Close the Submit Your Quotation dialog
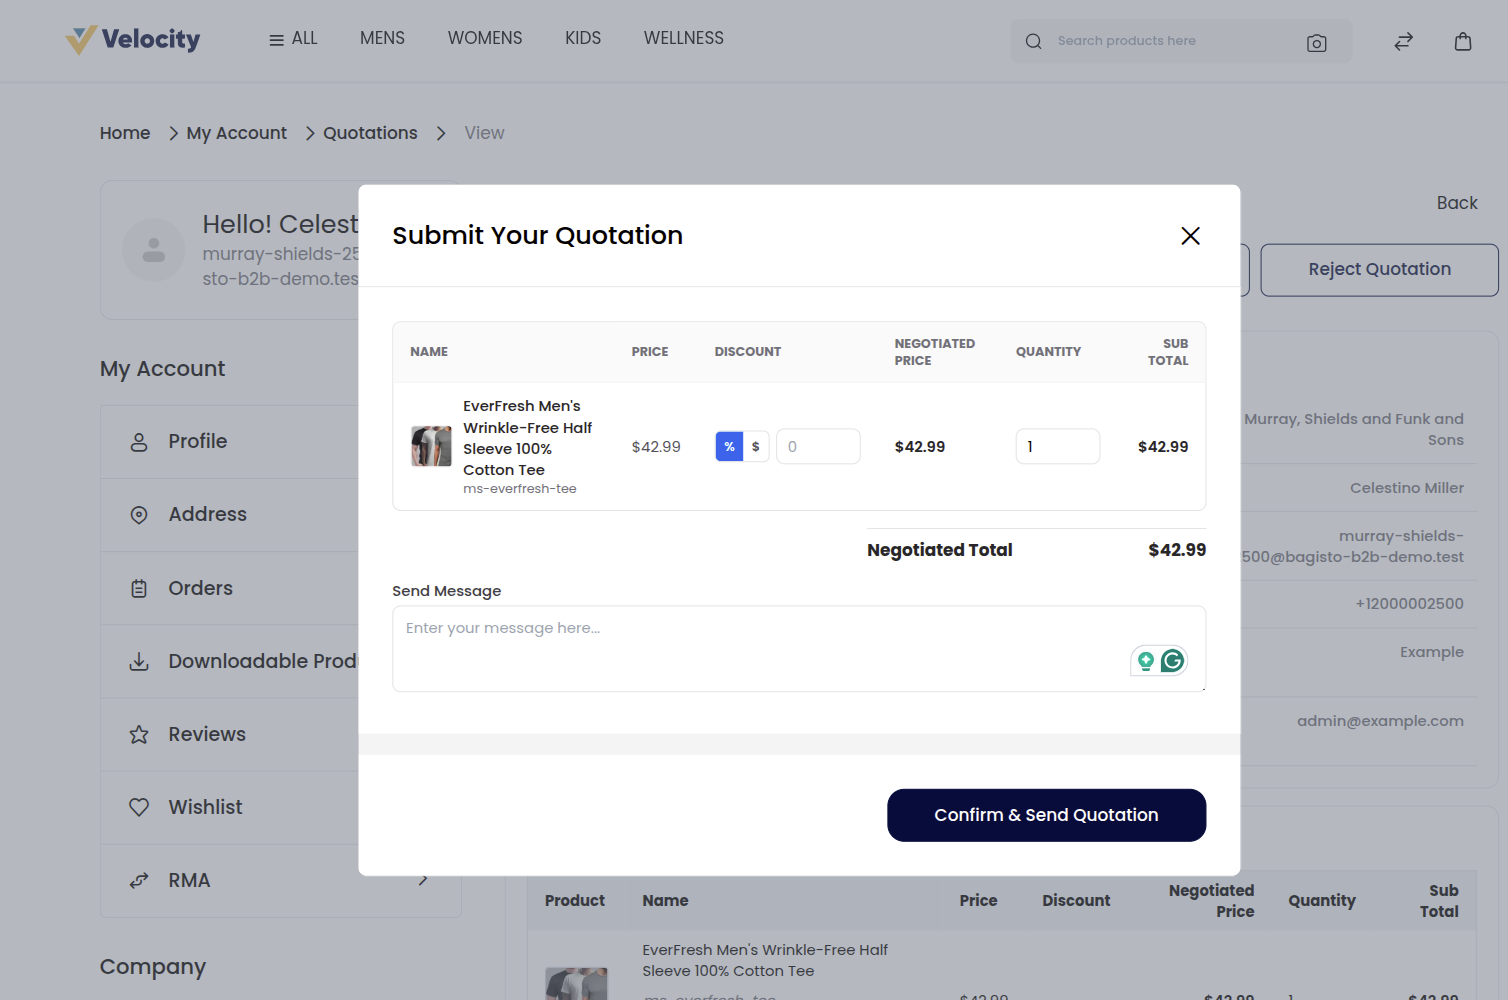Viewport: 1508px width, 1000px height. [x=1190, y=236]
